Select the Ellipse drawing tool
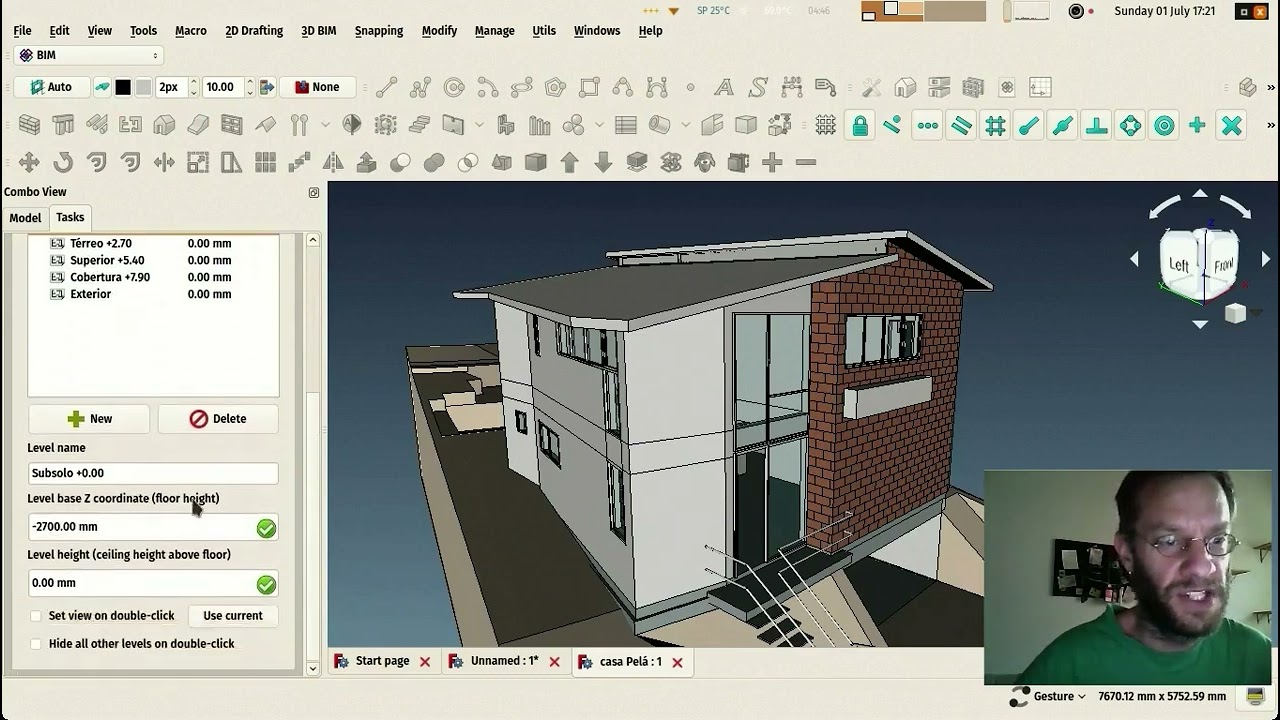This screenshot has height=720, width=1280. tap(521, 87)
